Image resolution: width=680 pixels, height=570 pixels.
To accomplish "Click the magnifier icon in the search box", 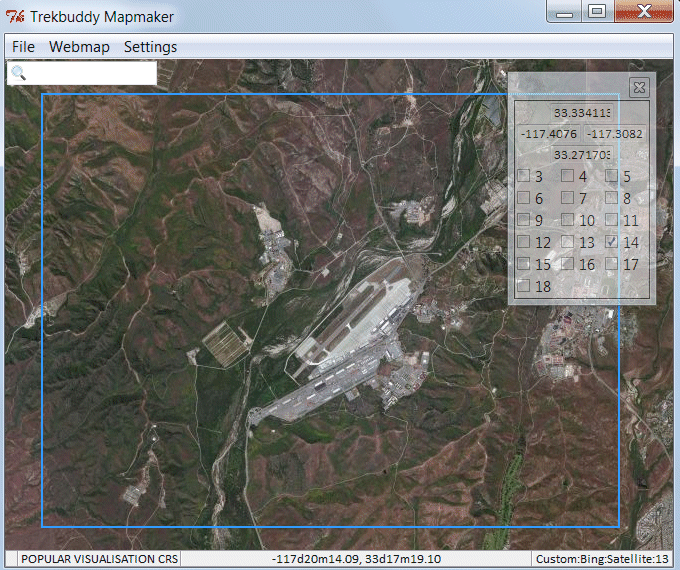I will click(18, 73).
